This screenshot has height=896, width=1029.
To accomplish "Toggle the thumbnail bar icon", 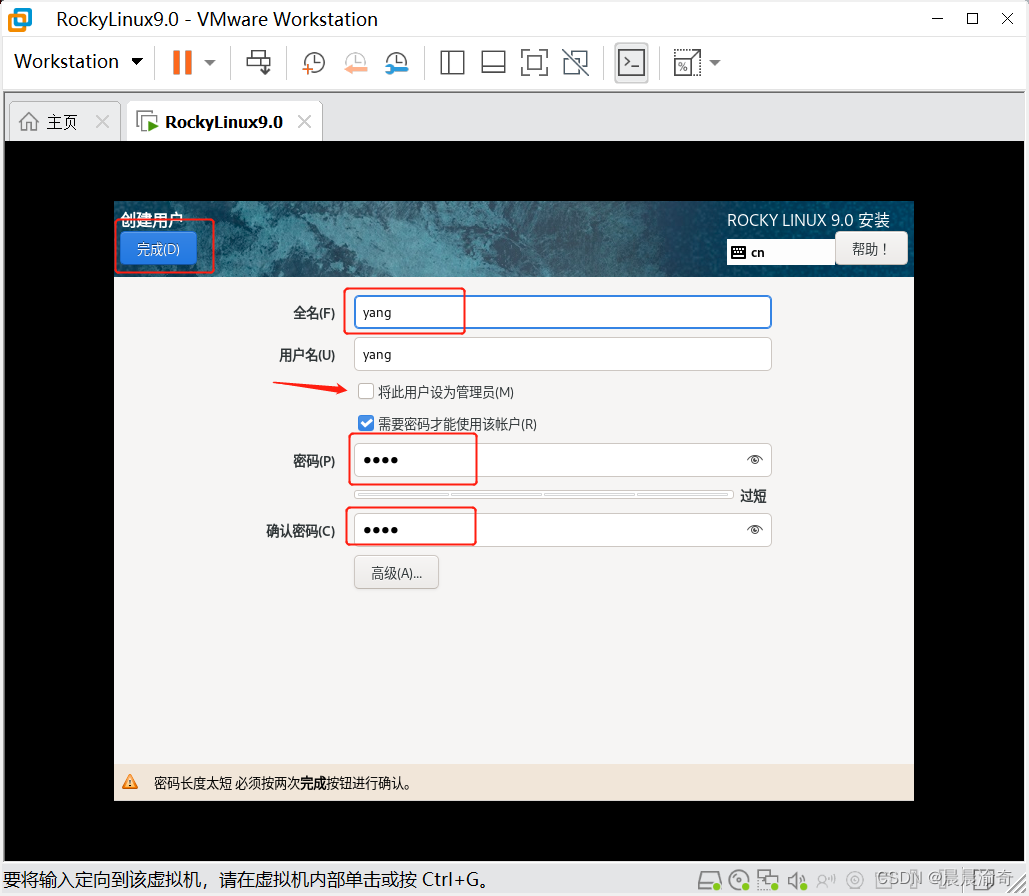I will (x=493, y=63).
